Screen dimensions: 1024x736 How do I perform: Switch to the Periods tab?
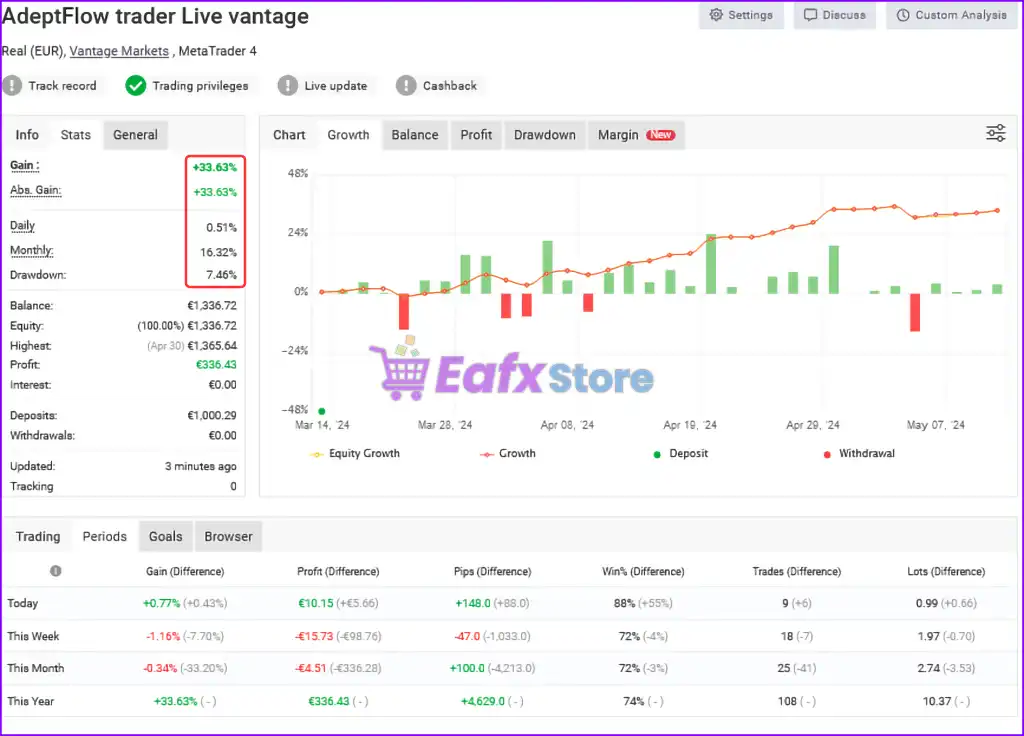click(x=104, y=536)
